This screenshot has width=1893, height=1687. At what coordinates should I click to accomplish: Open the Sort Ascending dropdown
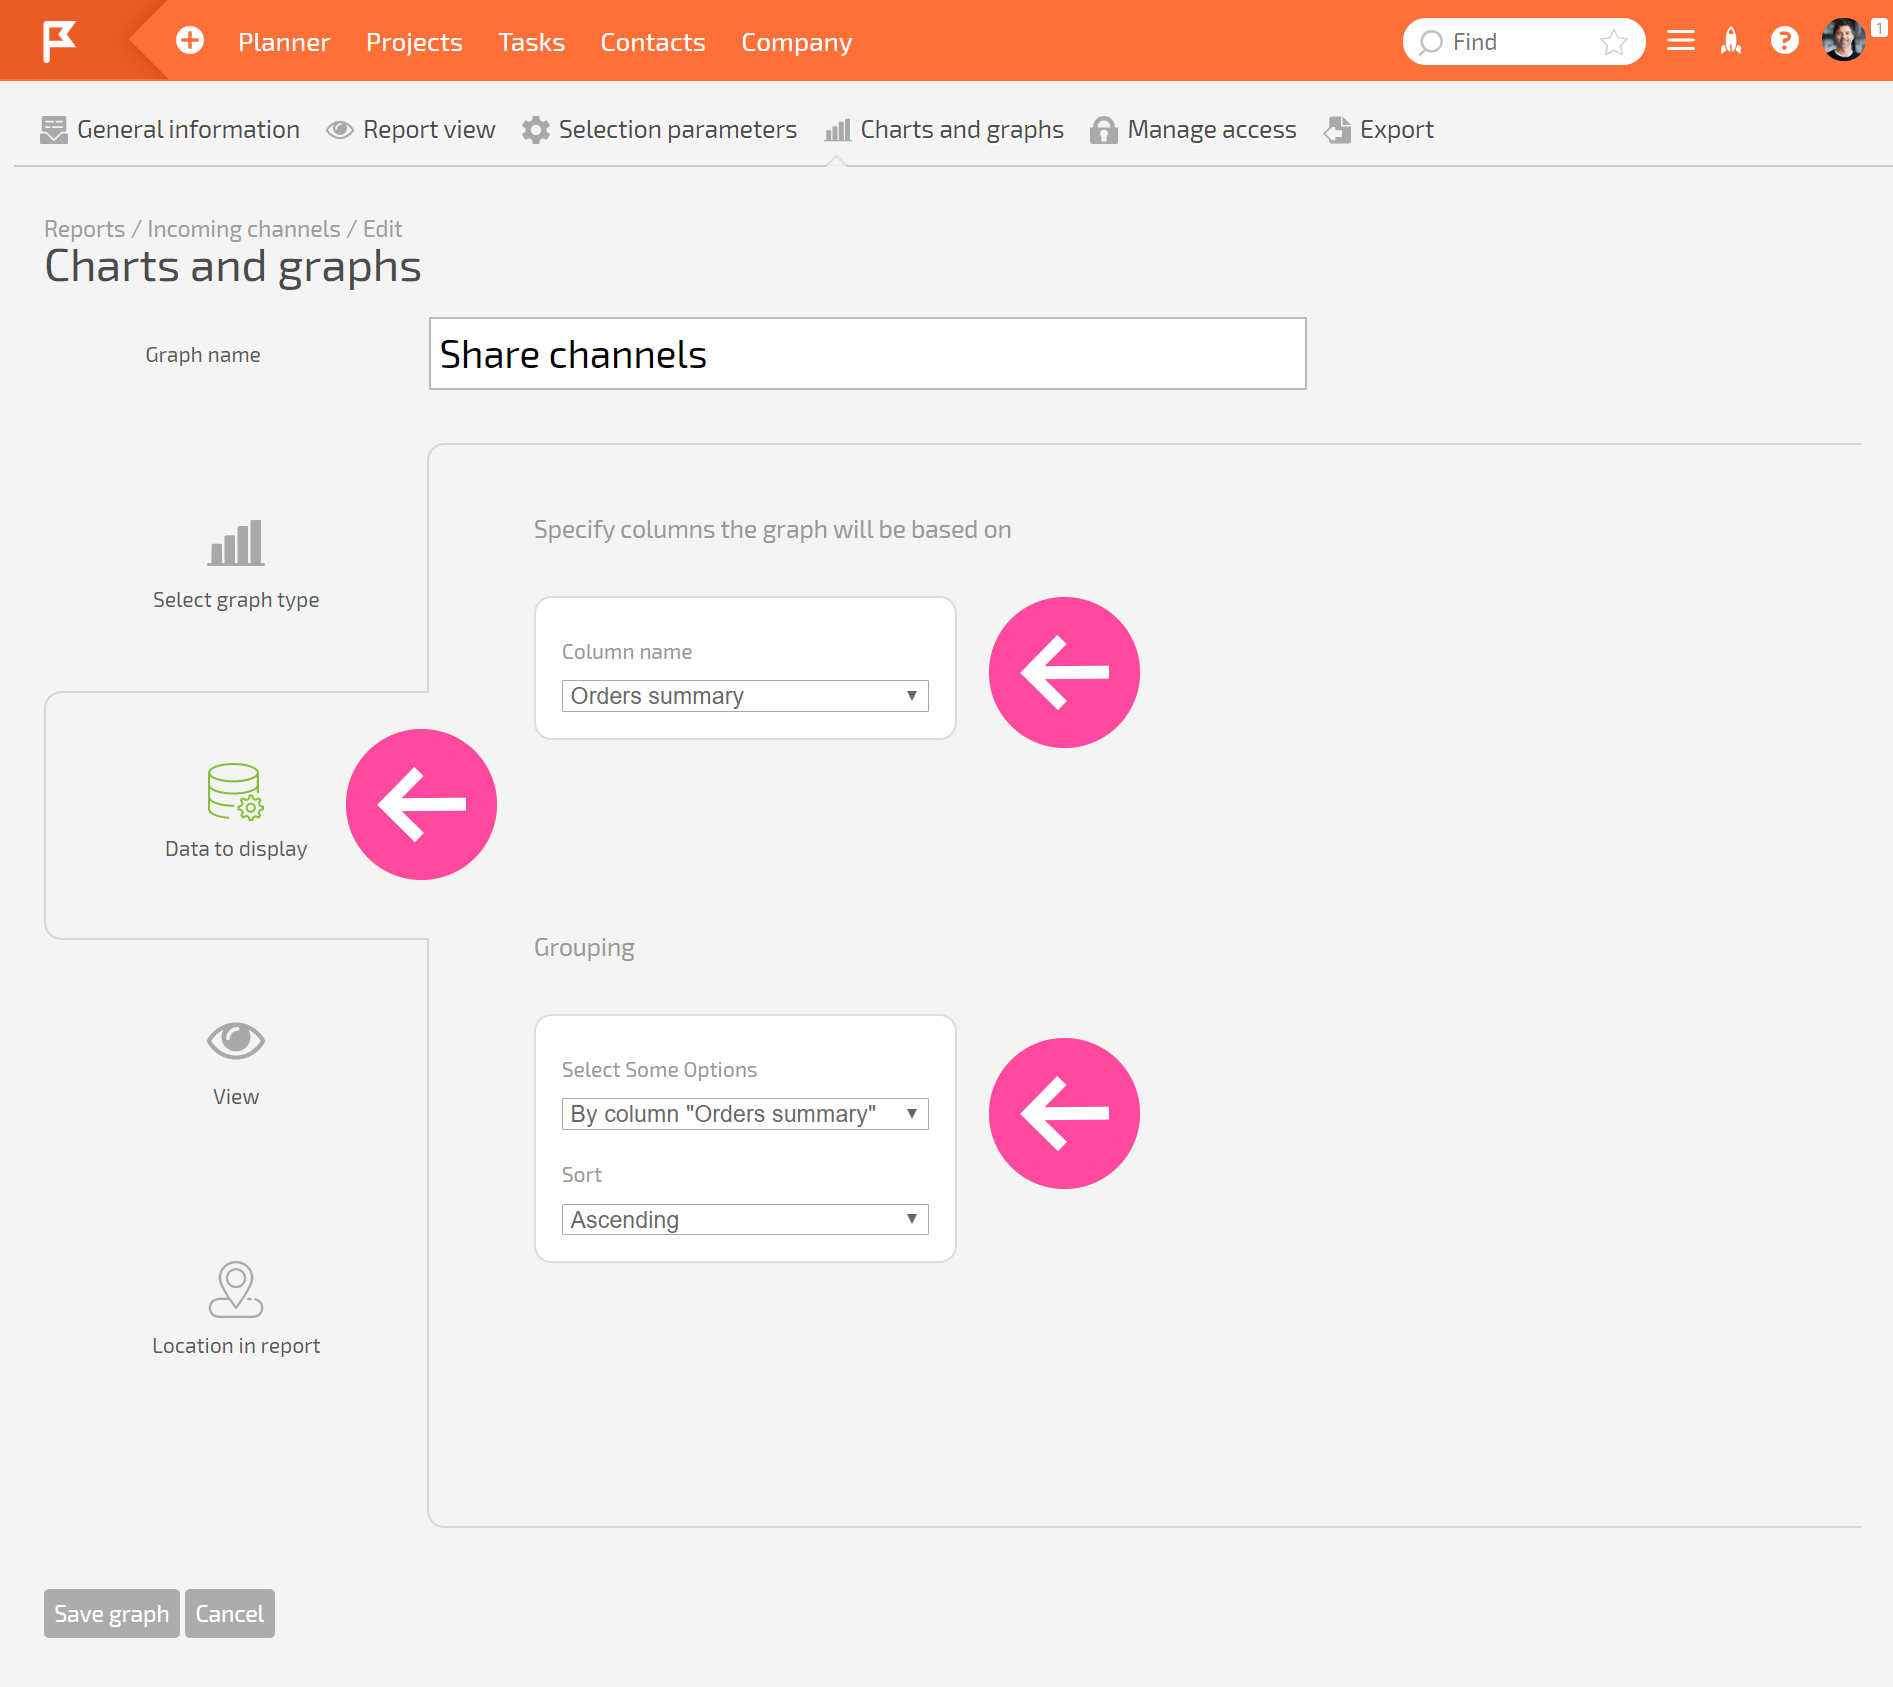[745, 1220]
